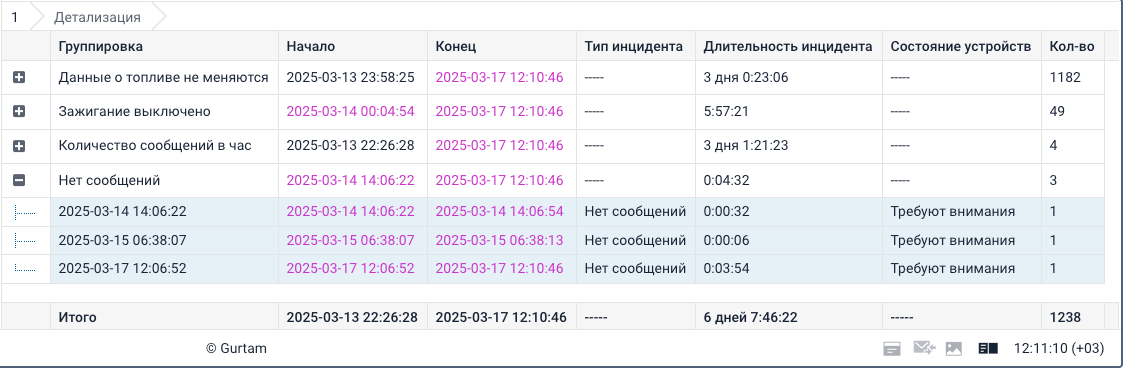The height and width of the screenshot is (368, 1123).
Task: Click 'Нет сообщений' type in the 0:00:06 row
Action: point(635,241)
